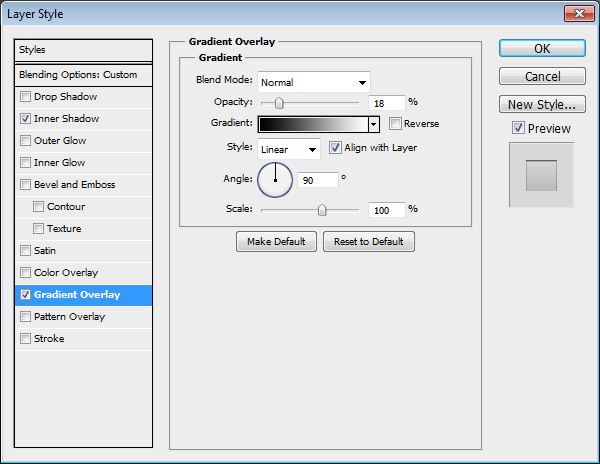Viewport: 600px width, 464px height.
Task: Enable the Drop Shadow checkbox
Action: (x=26, y=97)
